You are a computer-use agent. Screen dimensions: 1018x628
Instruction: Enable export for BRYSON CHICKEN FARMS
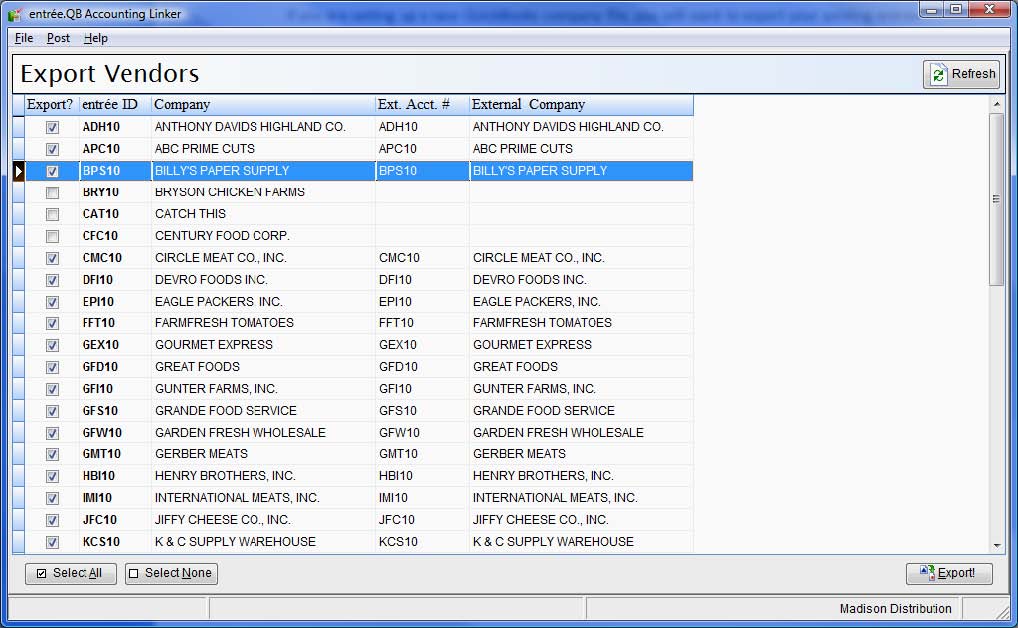(x=51, y=192)
